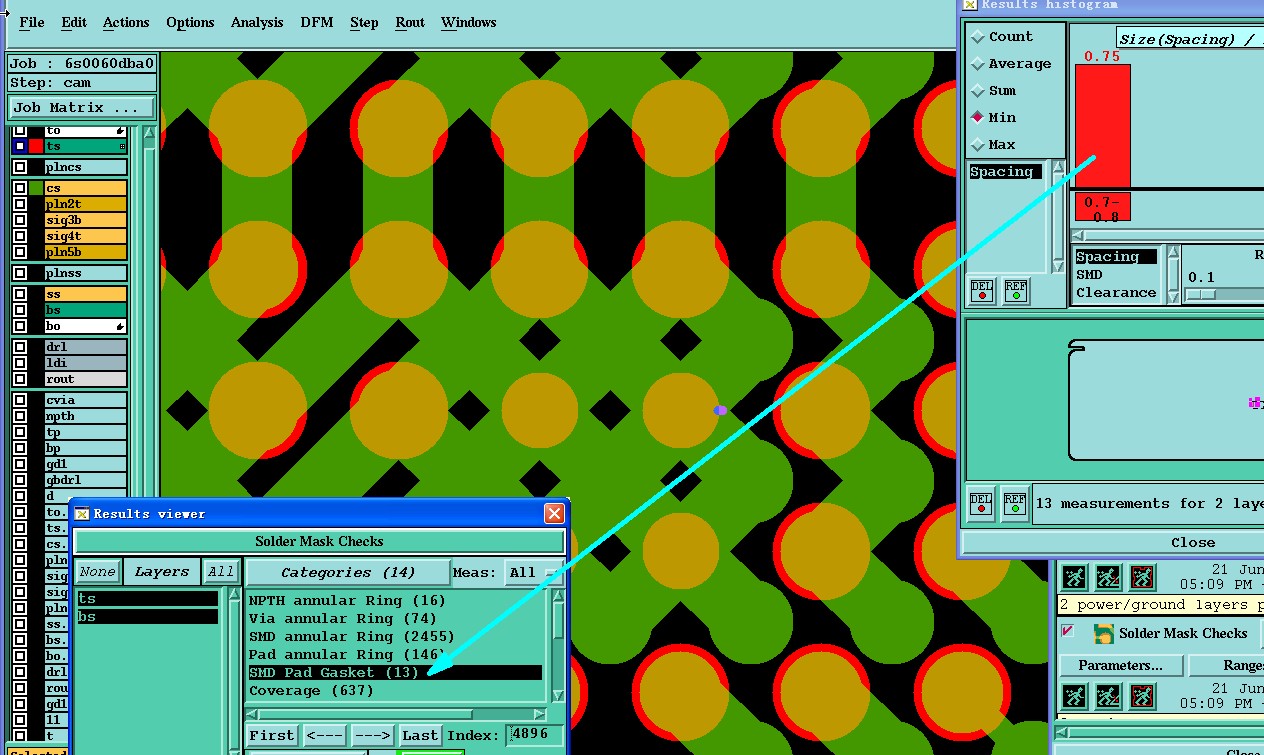The image size is (1264, 755).
Task: Click the red 0.75 histogram bar
Action: (1102, 126)
